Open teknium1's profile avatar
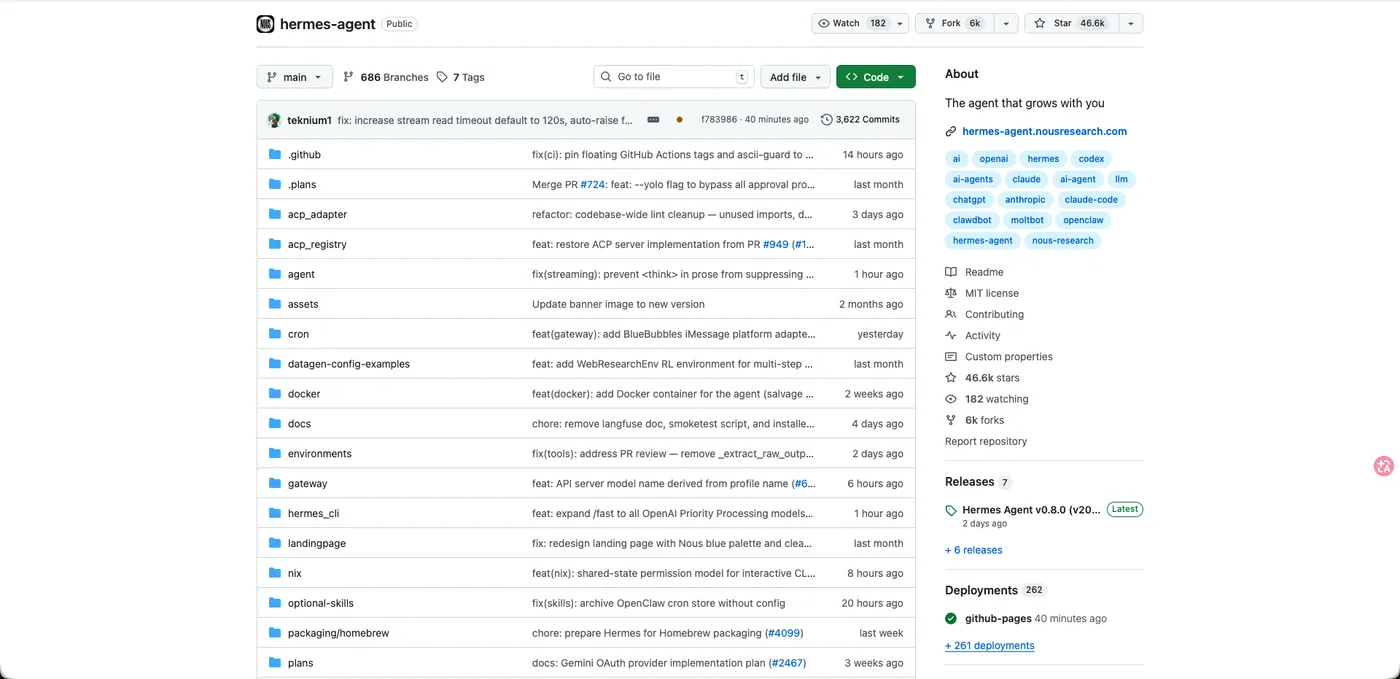The height and width of the screenshot is (679, 1400). (x=273, y=118)
